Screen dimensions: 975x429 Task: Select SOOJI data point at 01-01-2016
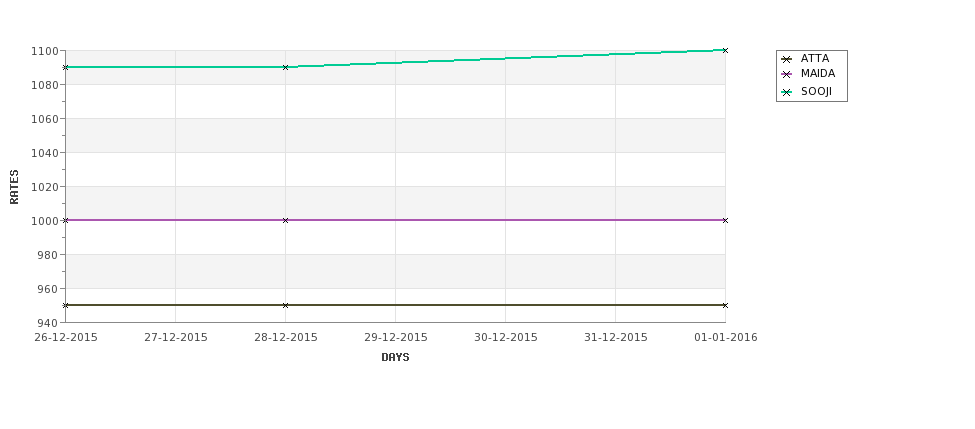pyautogui.click(x=725, y=50)
